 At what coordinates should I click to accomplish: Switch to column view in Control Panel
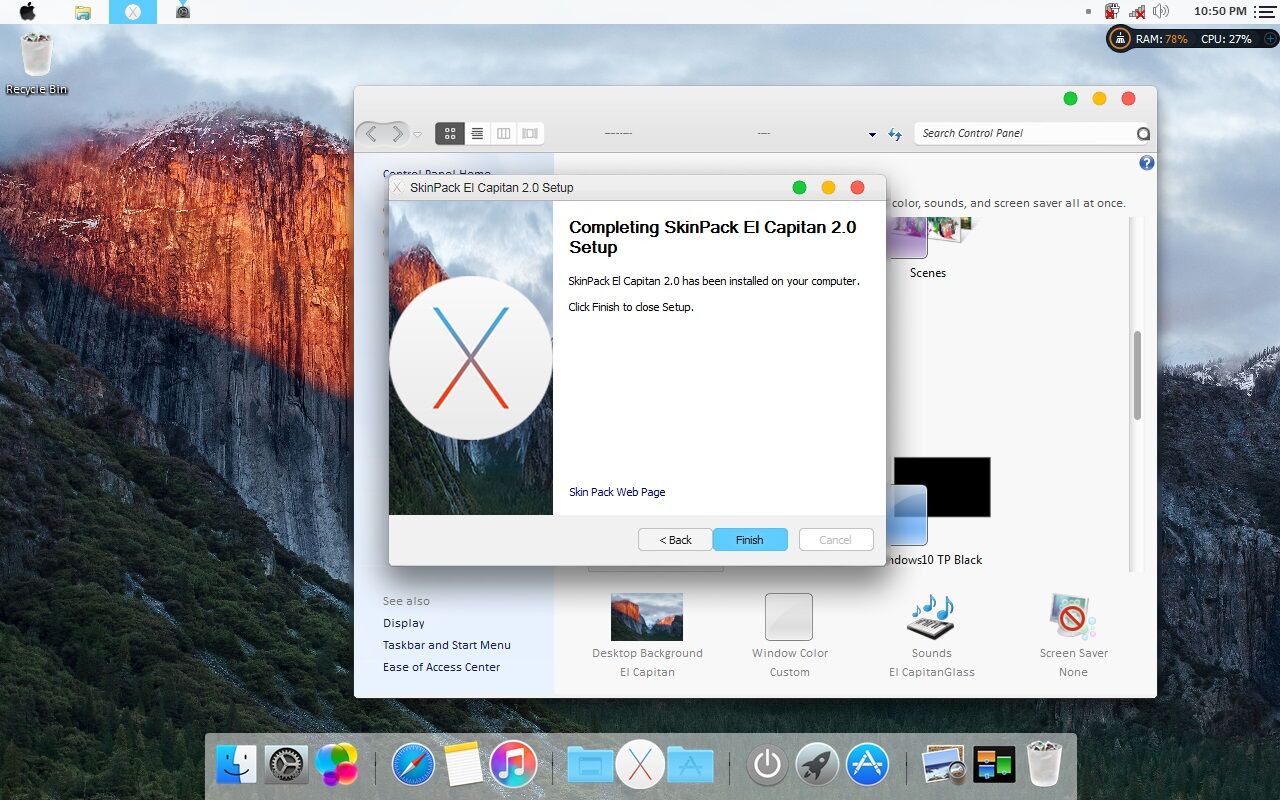(504, 133)
